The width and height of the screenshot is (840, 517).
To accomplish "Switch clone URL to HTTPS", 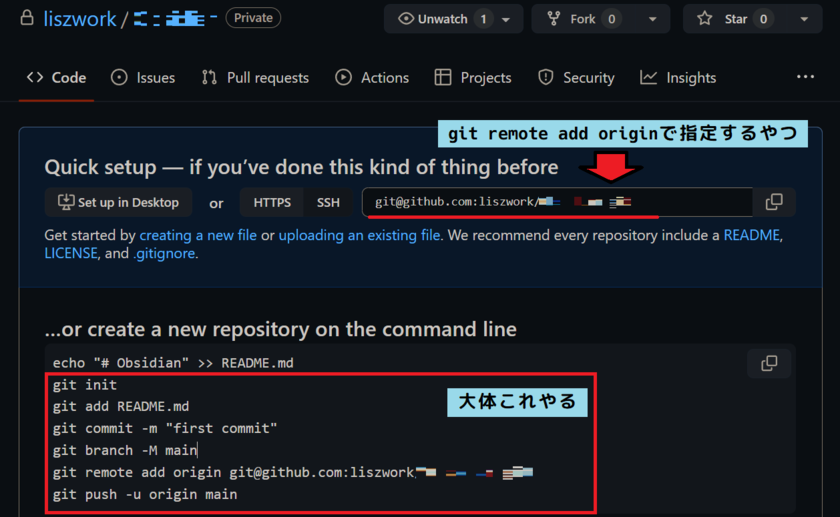I will click(272, 202).
